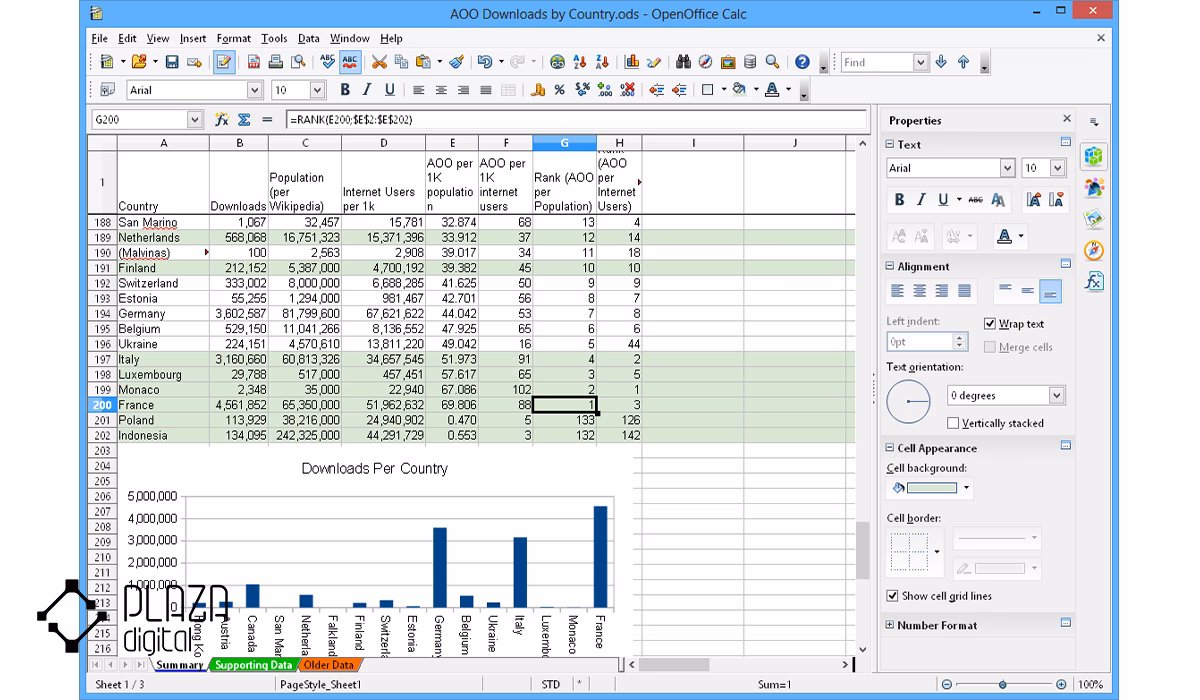The width and height of the screenshot is (1200, 700).
Task: Open the Format menu
Action: tap(234, 38)
